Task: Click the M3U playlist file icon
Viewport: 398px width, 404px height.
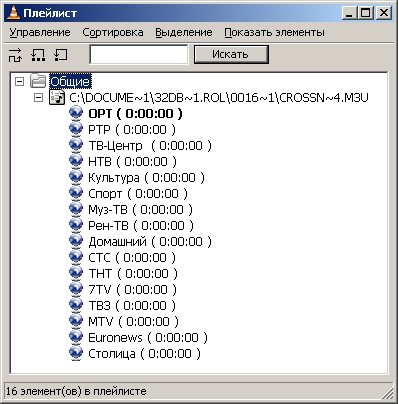Action: (x=57, y=97)
